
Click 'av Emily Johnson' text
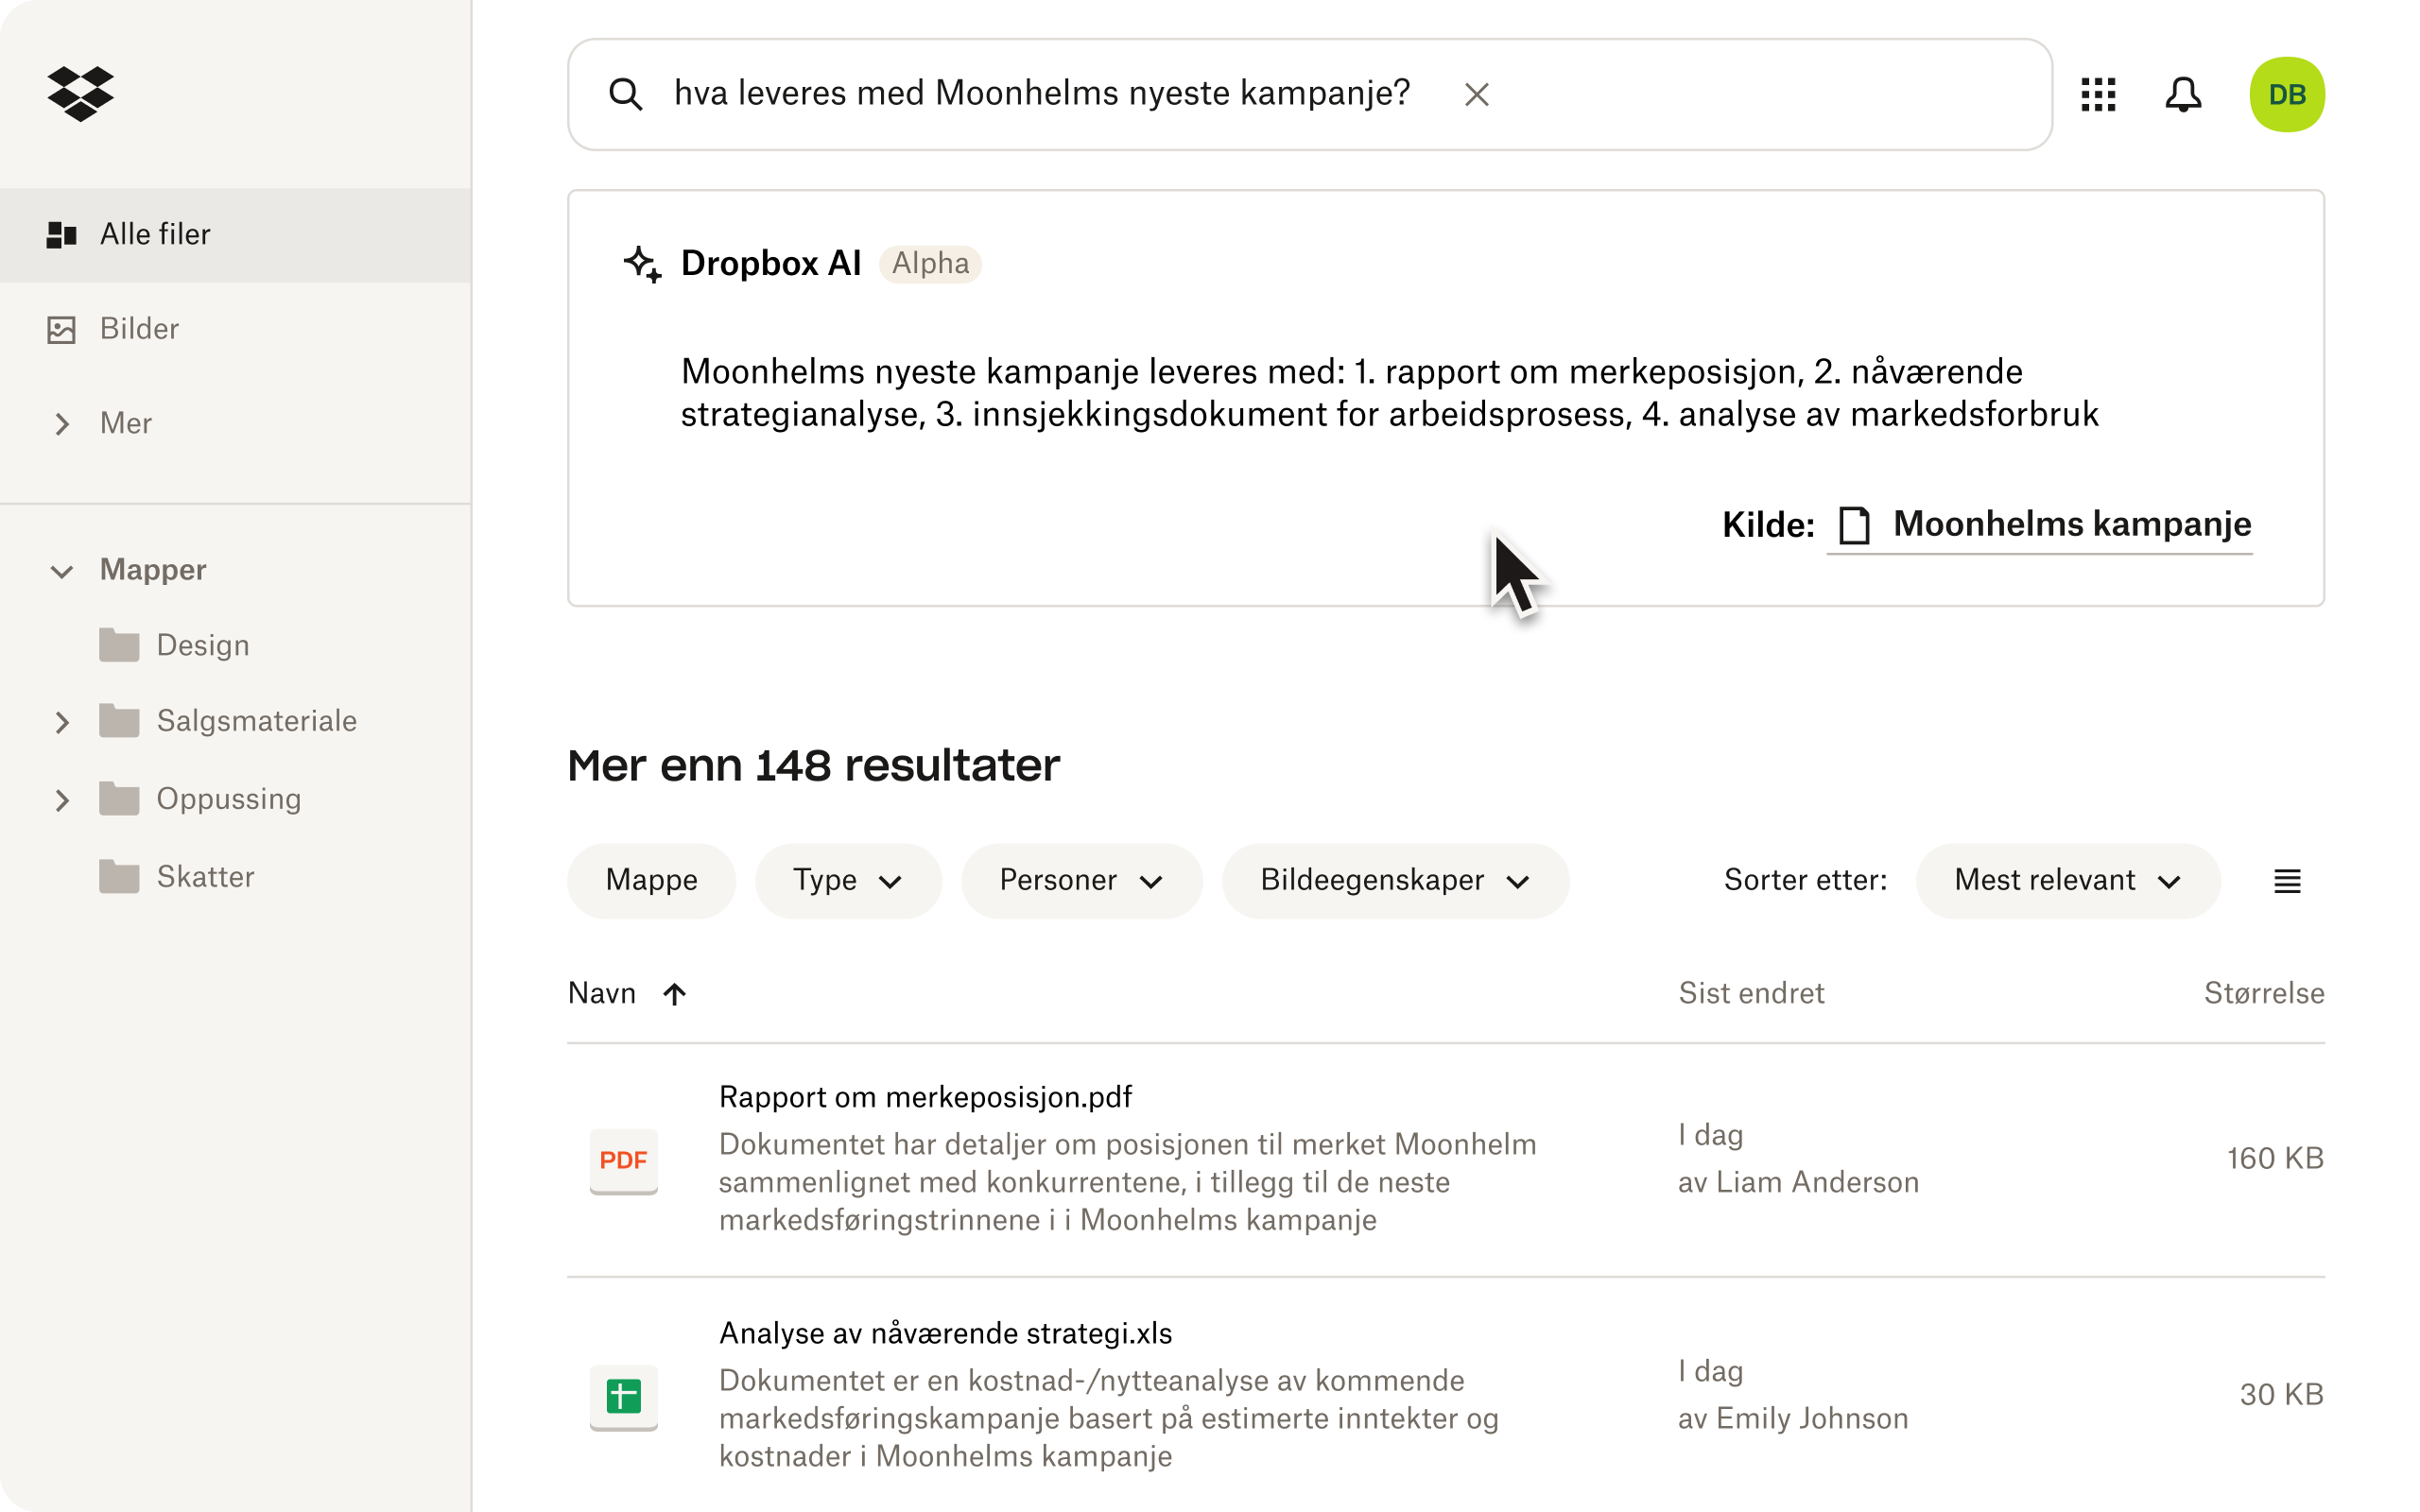(1793, 1418)
